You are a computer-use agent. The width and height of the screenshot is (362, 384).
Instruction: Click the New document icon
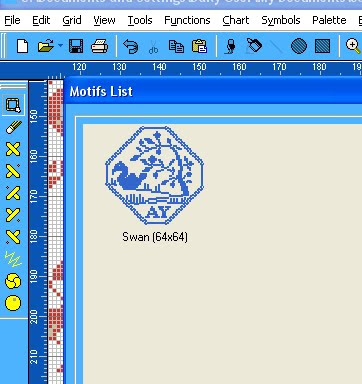[x=22, y=46]
